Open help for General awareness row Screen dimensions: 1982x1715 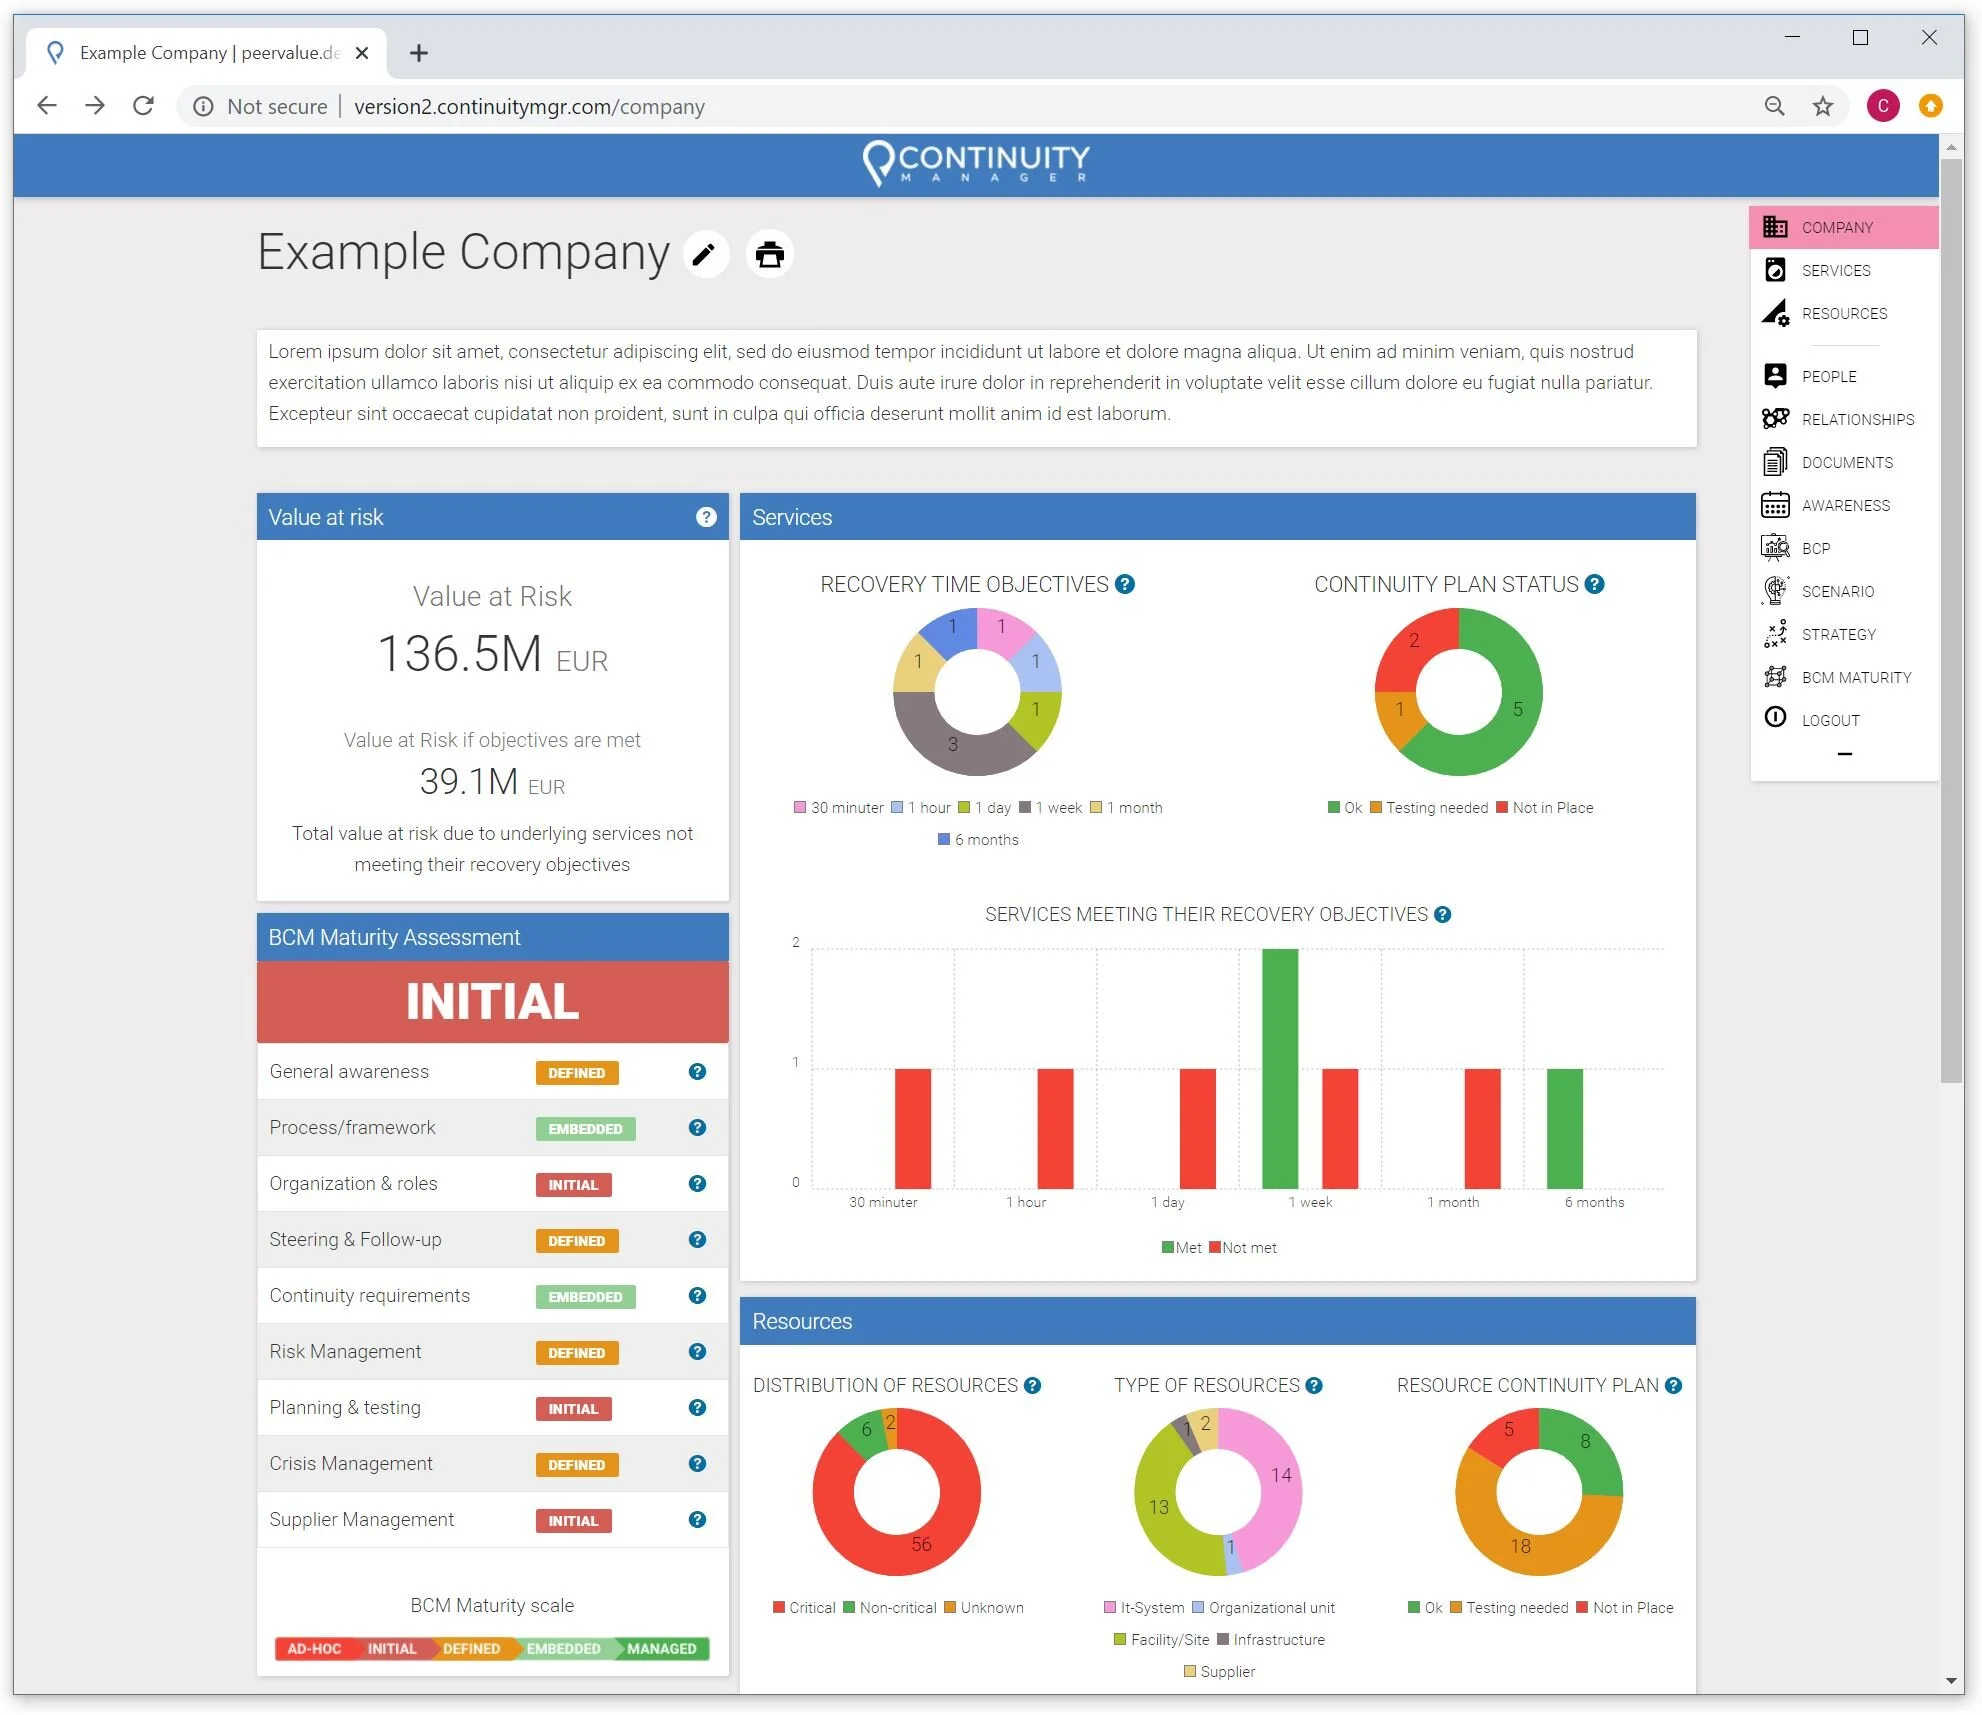[x=697, y=1071]
